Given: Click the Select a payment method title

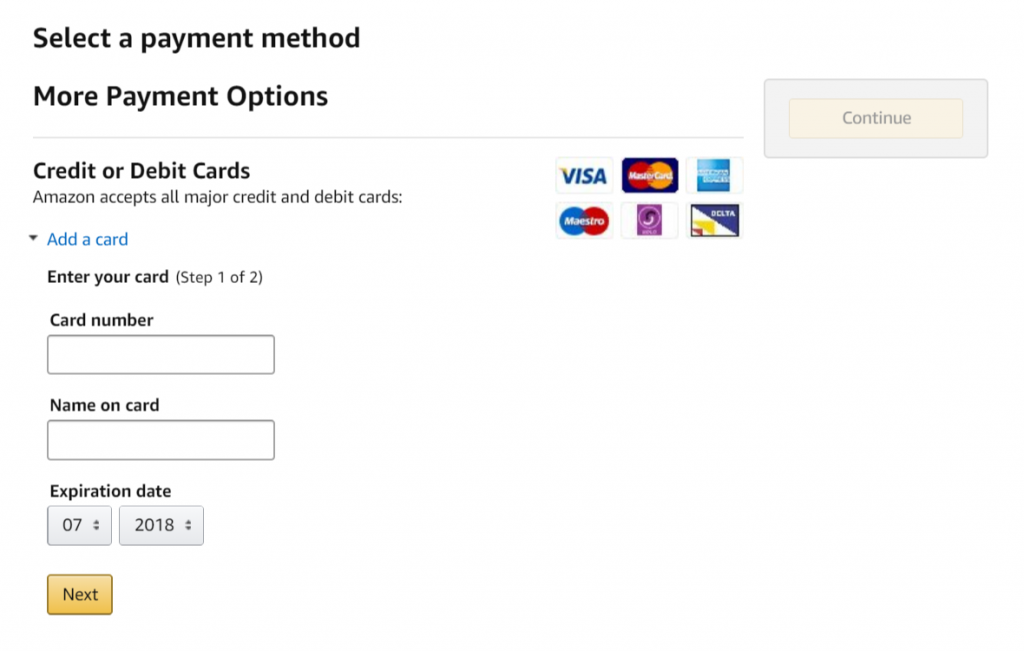Looking at the screenshot, I should coord(196,38).
